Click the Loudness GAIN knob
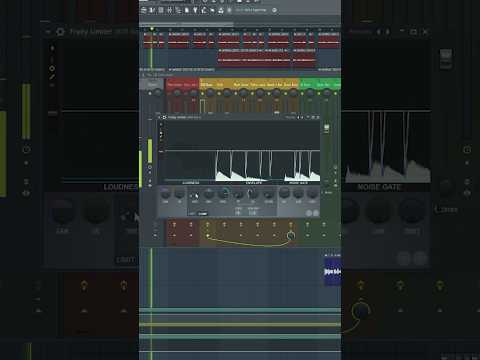 (165, 194)
